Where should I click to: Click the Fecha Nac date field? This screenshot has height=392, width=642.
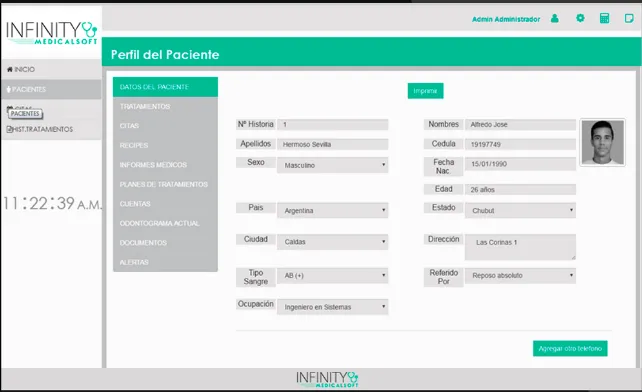tap(520, 164)
